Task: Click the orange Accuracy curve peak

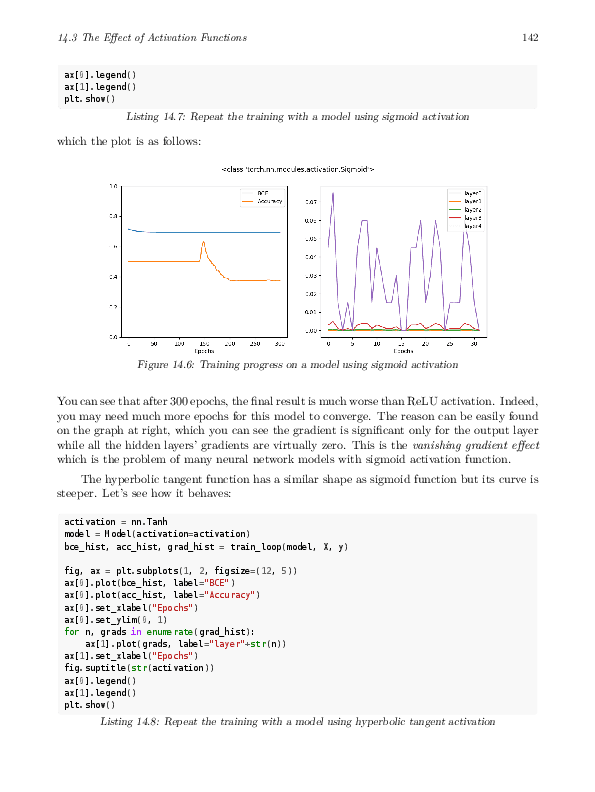Action: point(203,243)
